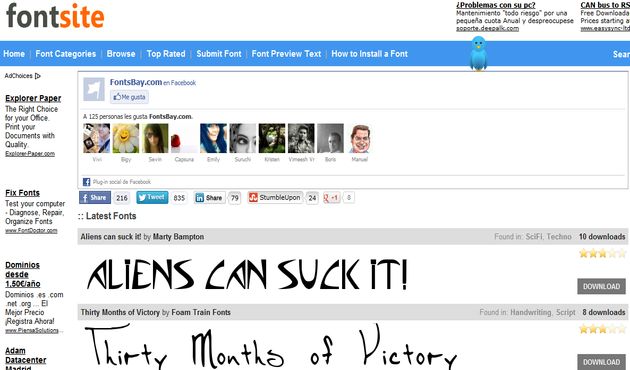Download the Aliens can suck it! font
Image resolution: width=630 pixels, height=370 pixels.
pos(601,286)
